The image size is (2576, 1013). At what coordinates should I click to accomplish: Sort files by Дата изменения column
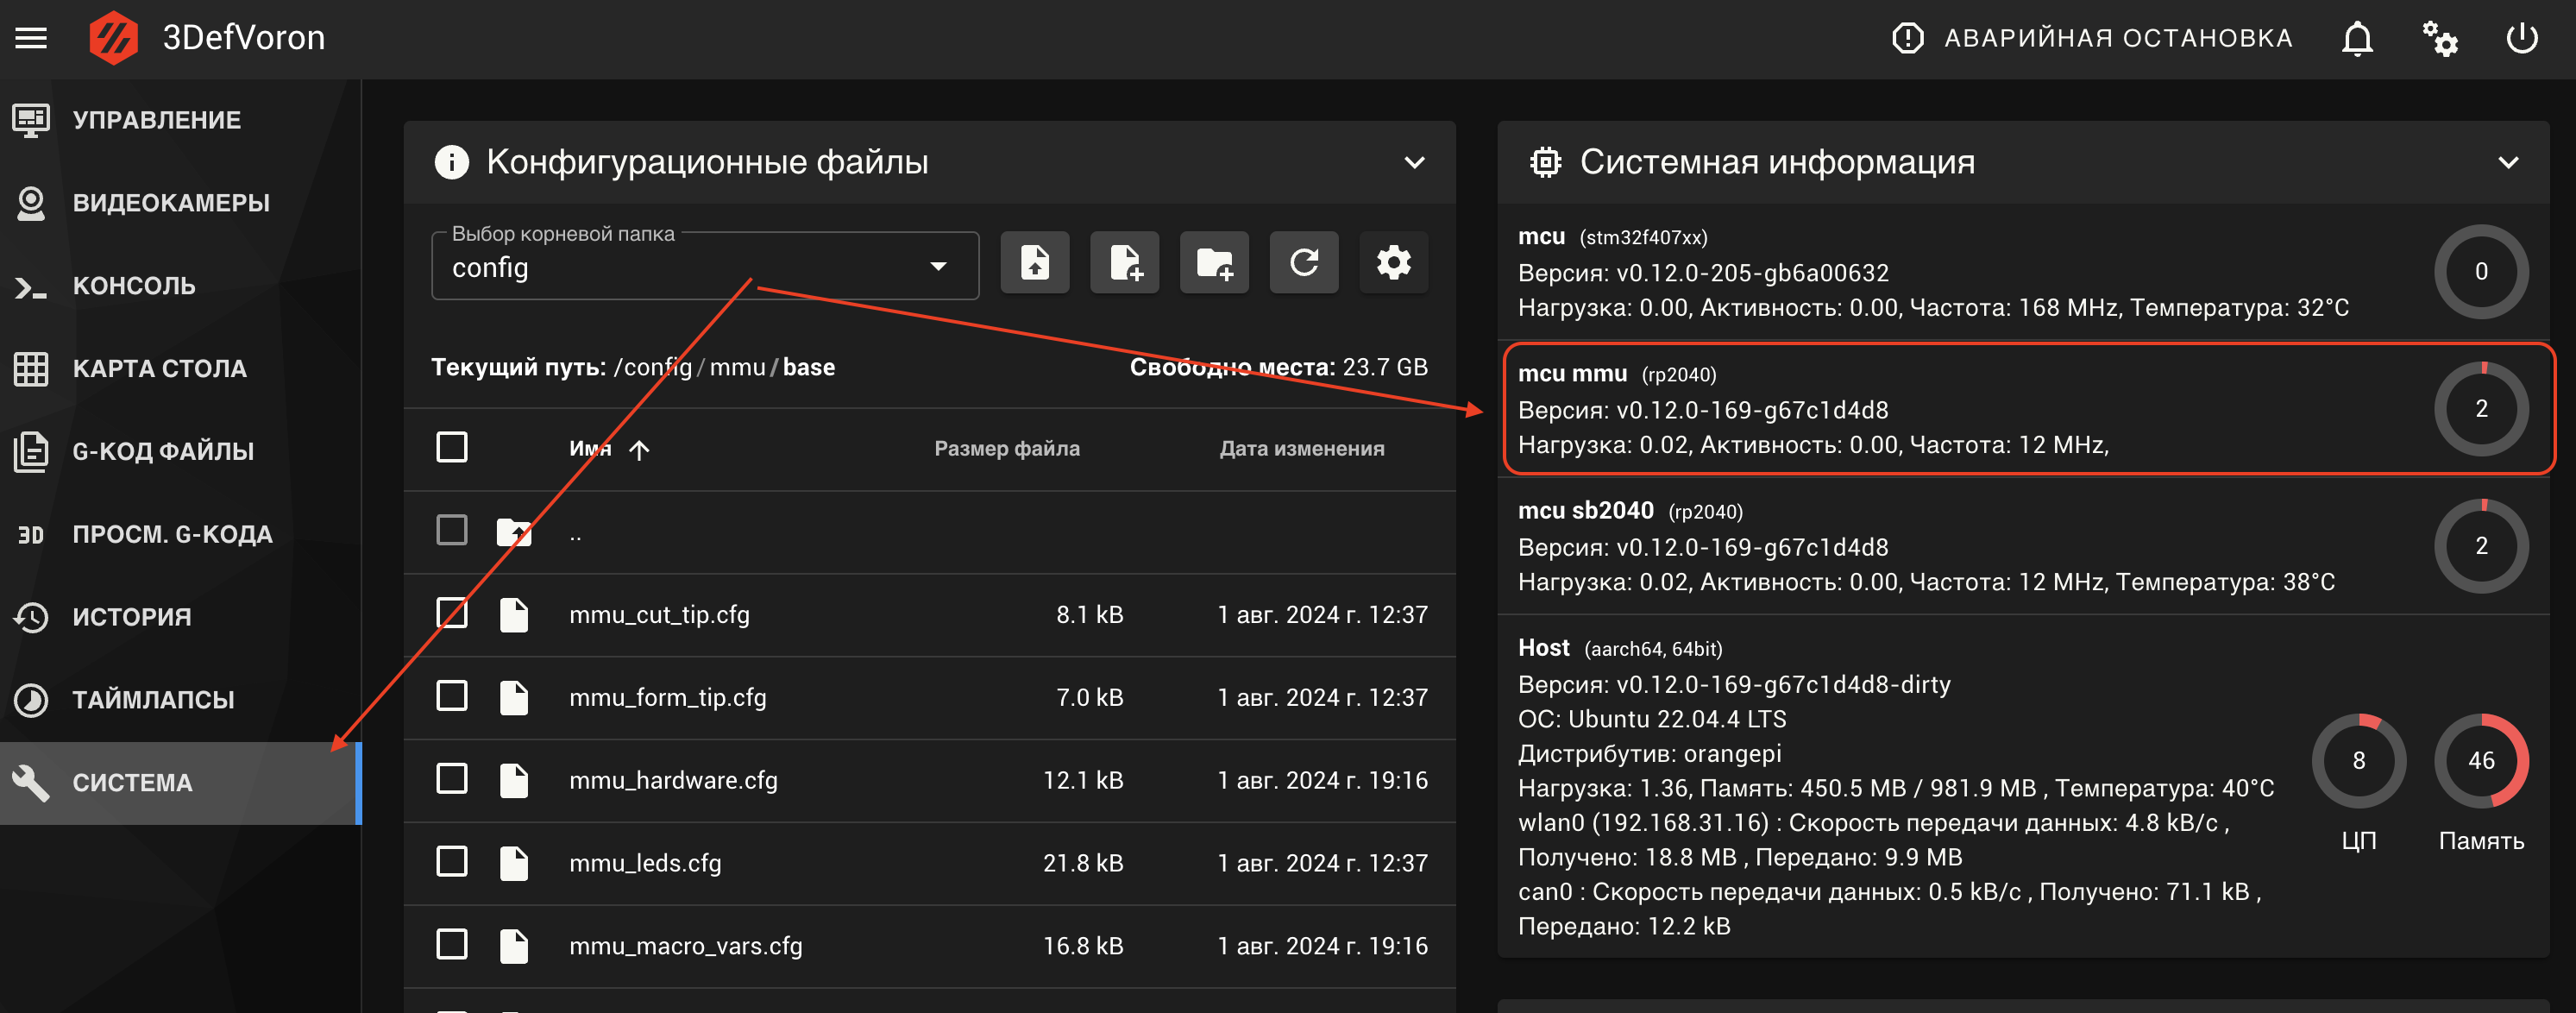pos(1302,449)
